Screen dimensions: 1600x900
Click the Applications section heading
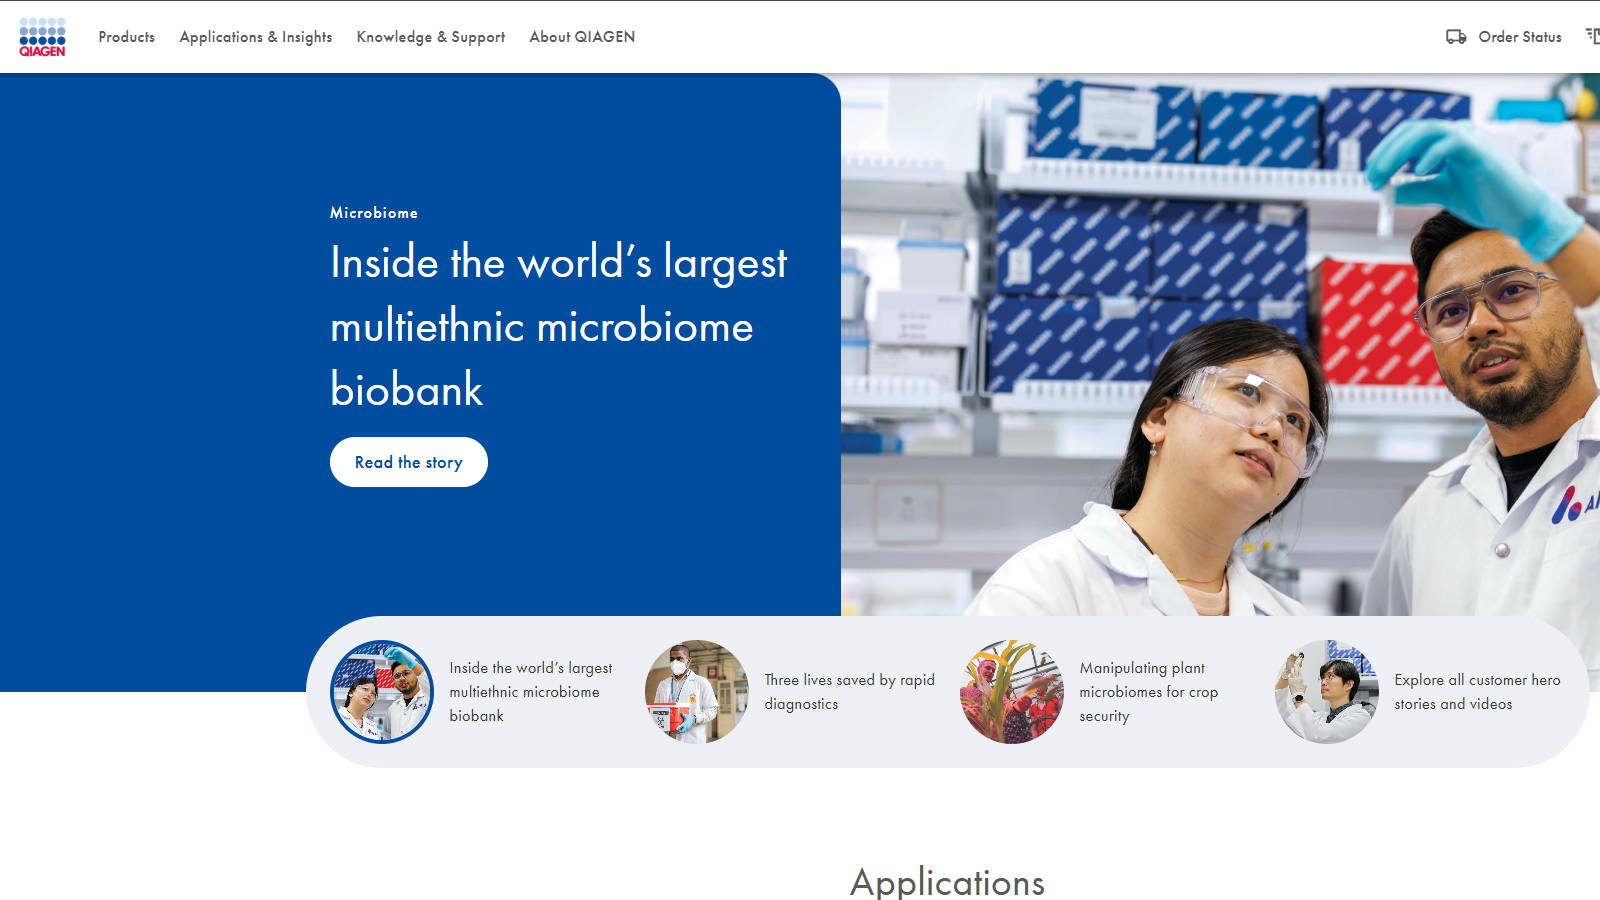(947, 882)
